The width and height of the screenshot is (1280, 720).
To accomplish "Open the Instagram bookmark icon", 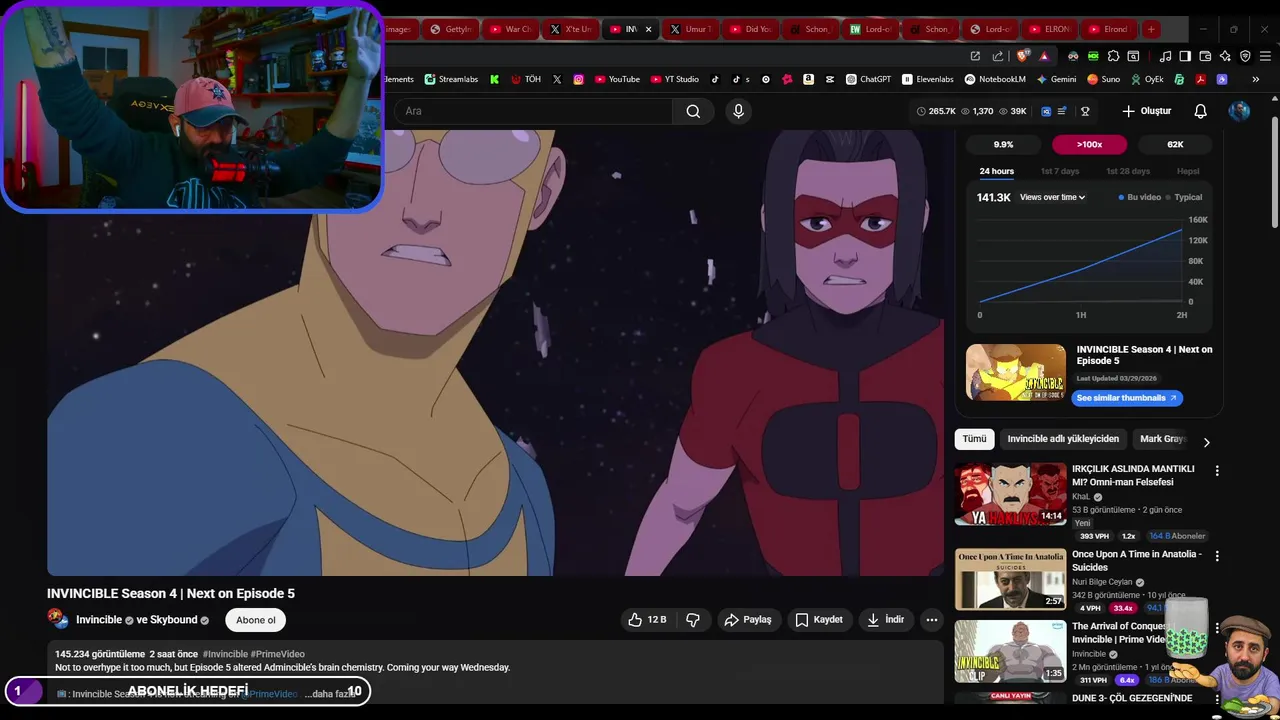I will tap(578, 79).
